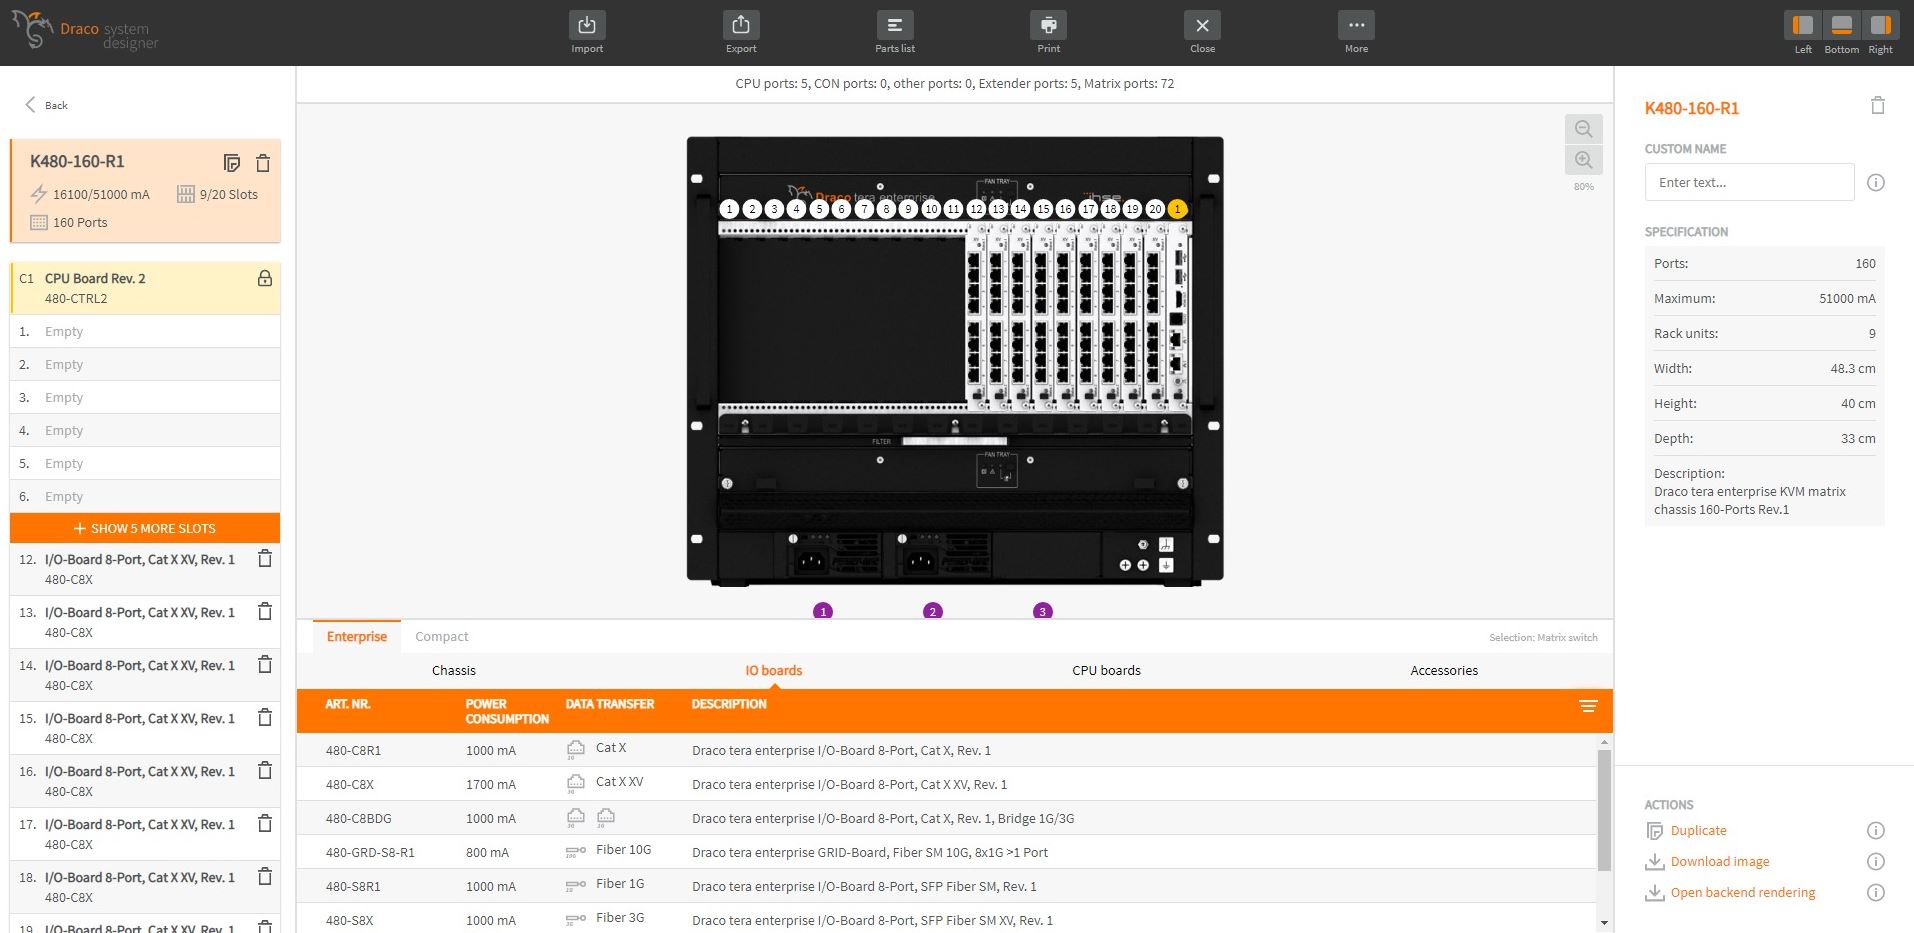Click the Export icon in the top toolbar

tap(740, 26)
